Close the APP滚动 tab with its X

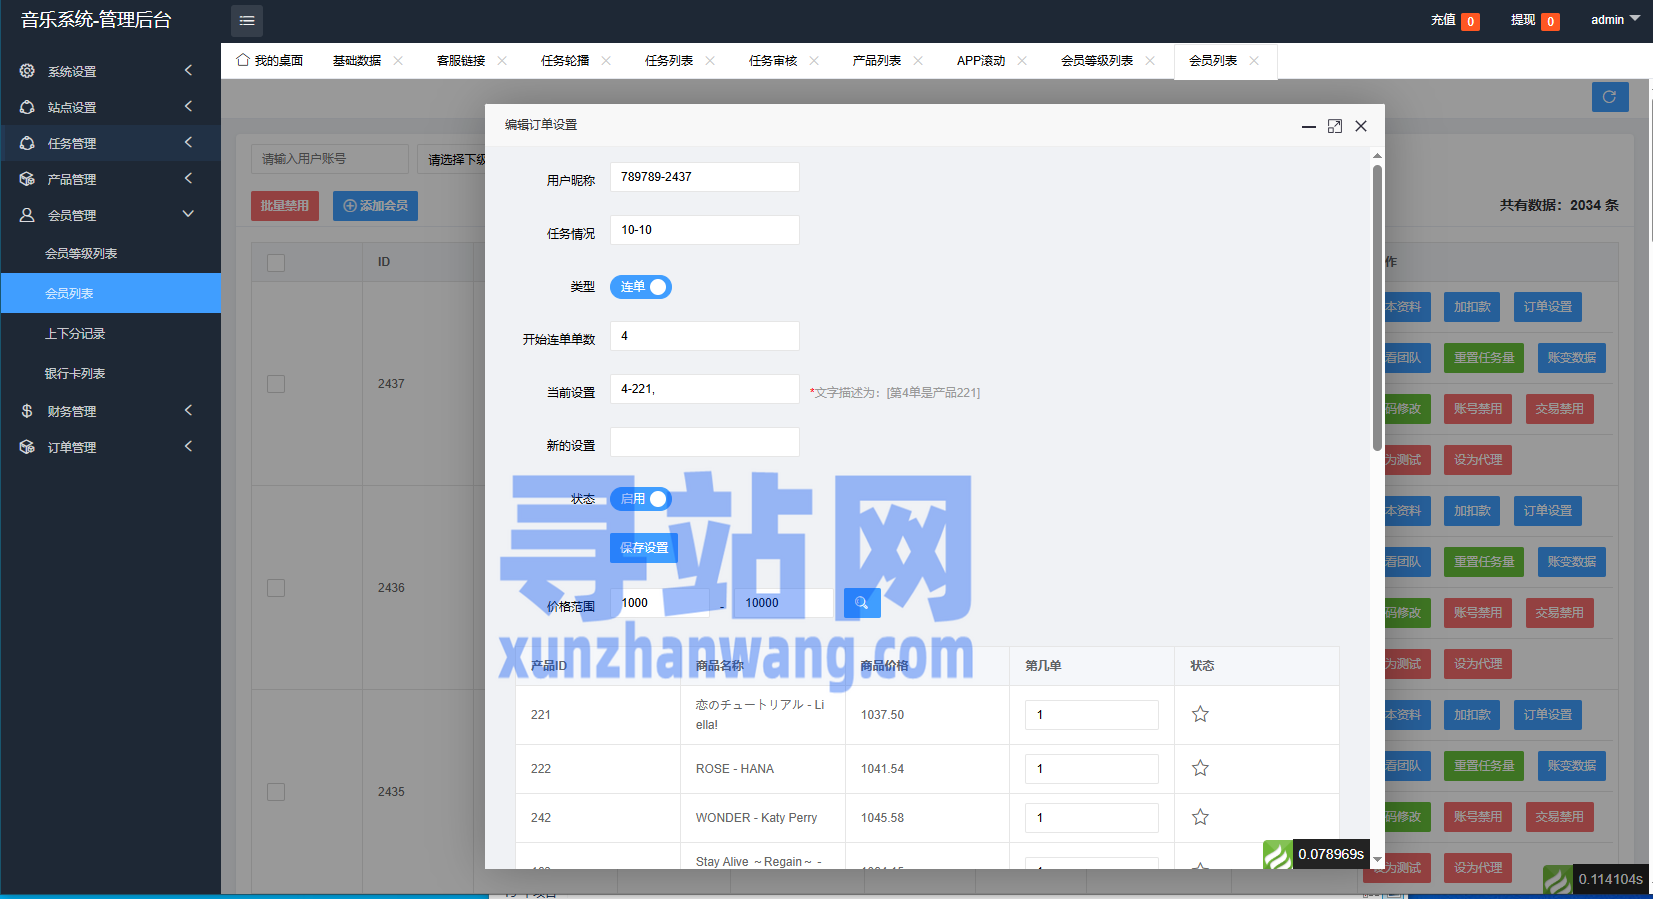[1022, 61]
